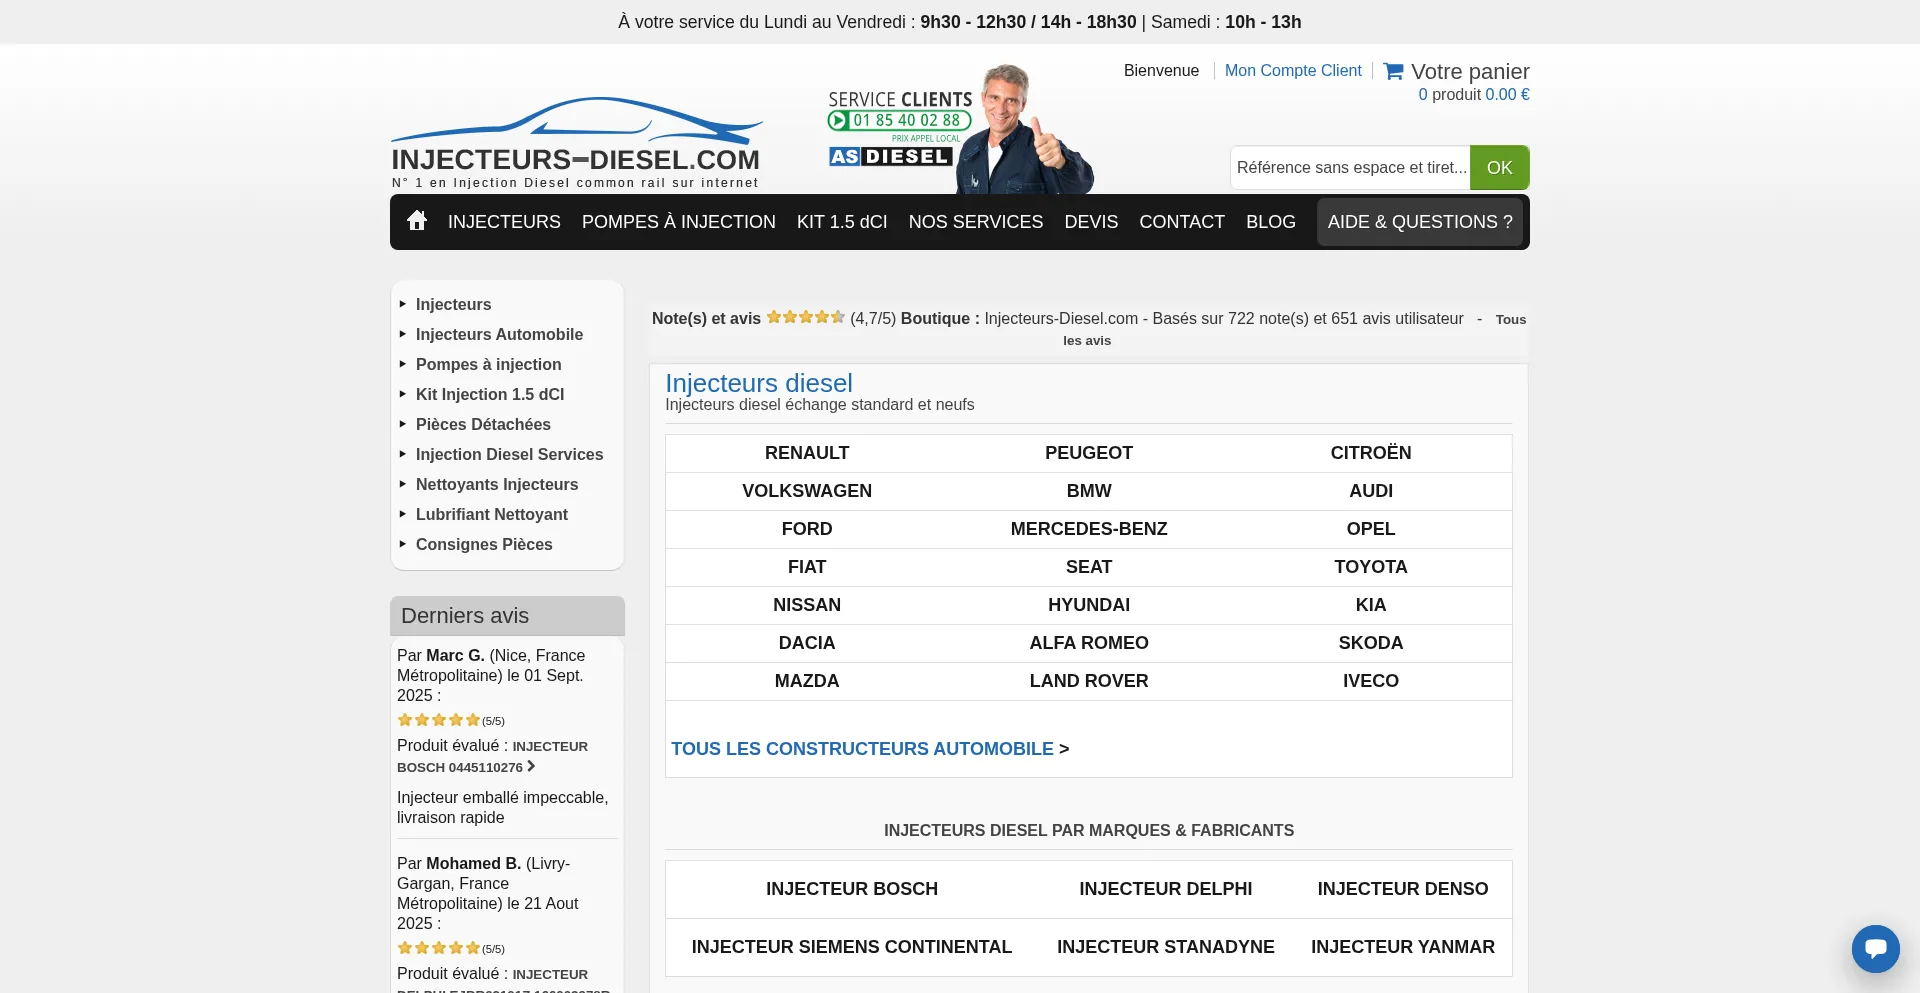
Task: Open the POMPES À INJECTION menu
Action: pyautogui.click(x=679, y=222)
